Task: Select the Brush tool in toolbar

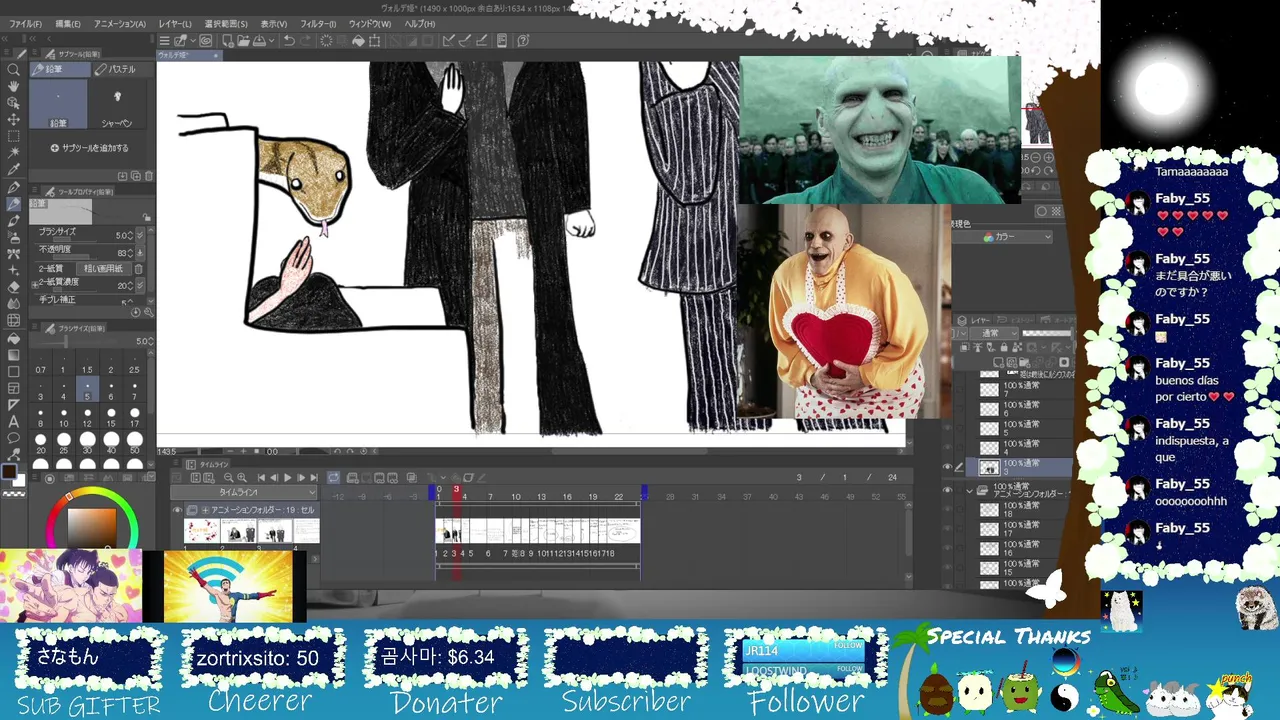Action: [13, 221]
